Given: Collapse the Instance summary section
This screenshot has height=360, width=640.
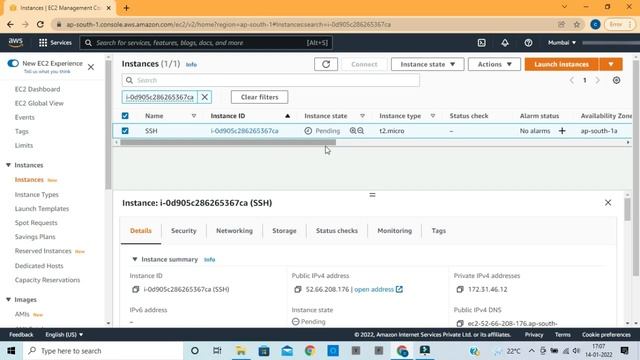Looking at the screenshot, I should [x=135, y=259].
